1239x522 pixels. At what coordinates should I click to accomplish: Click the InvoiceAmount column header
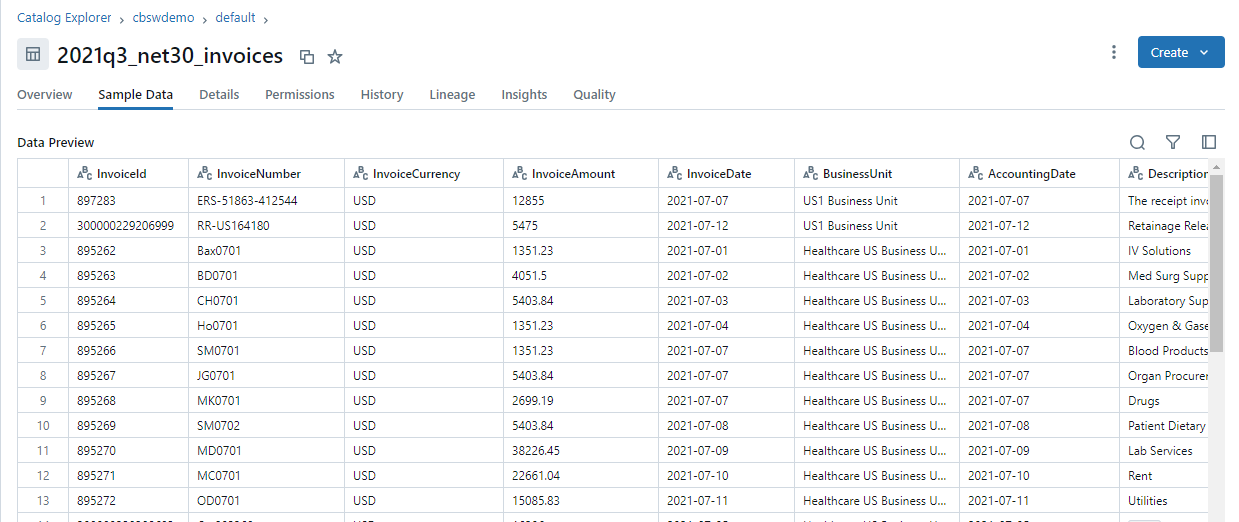click(x=573, y=174)
